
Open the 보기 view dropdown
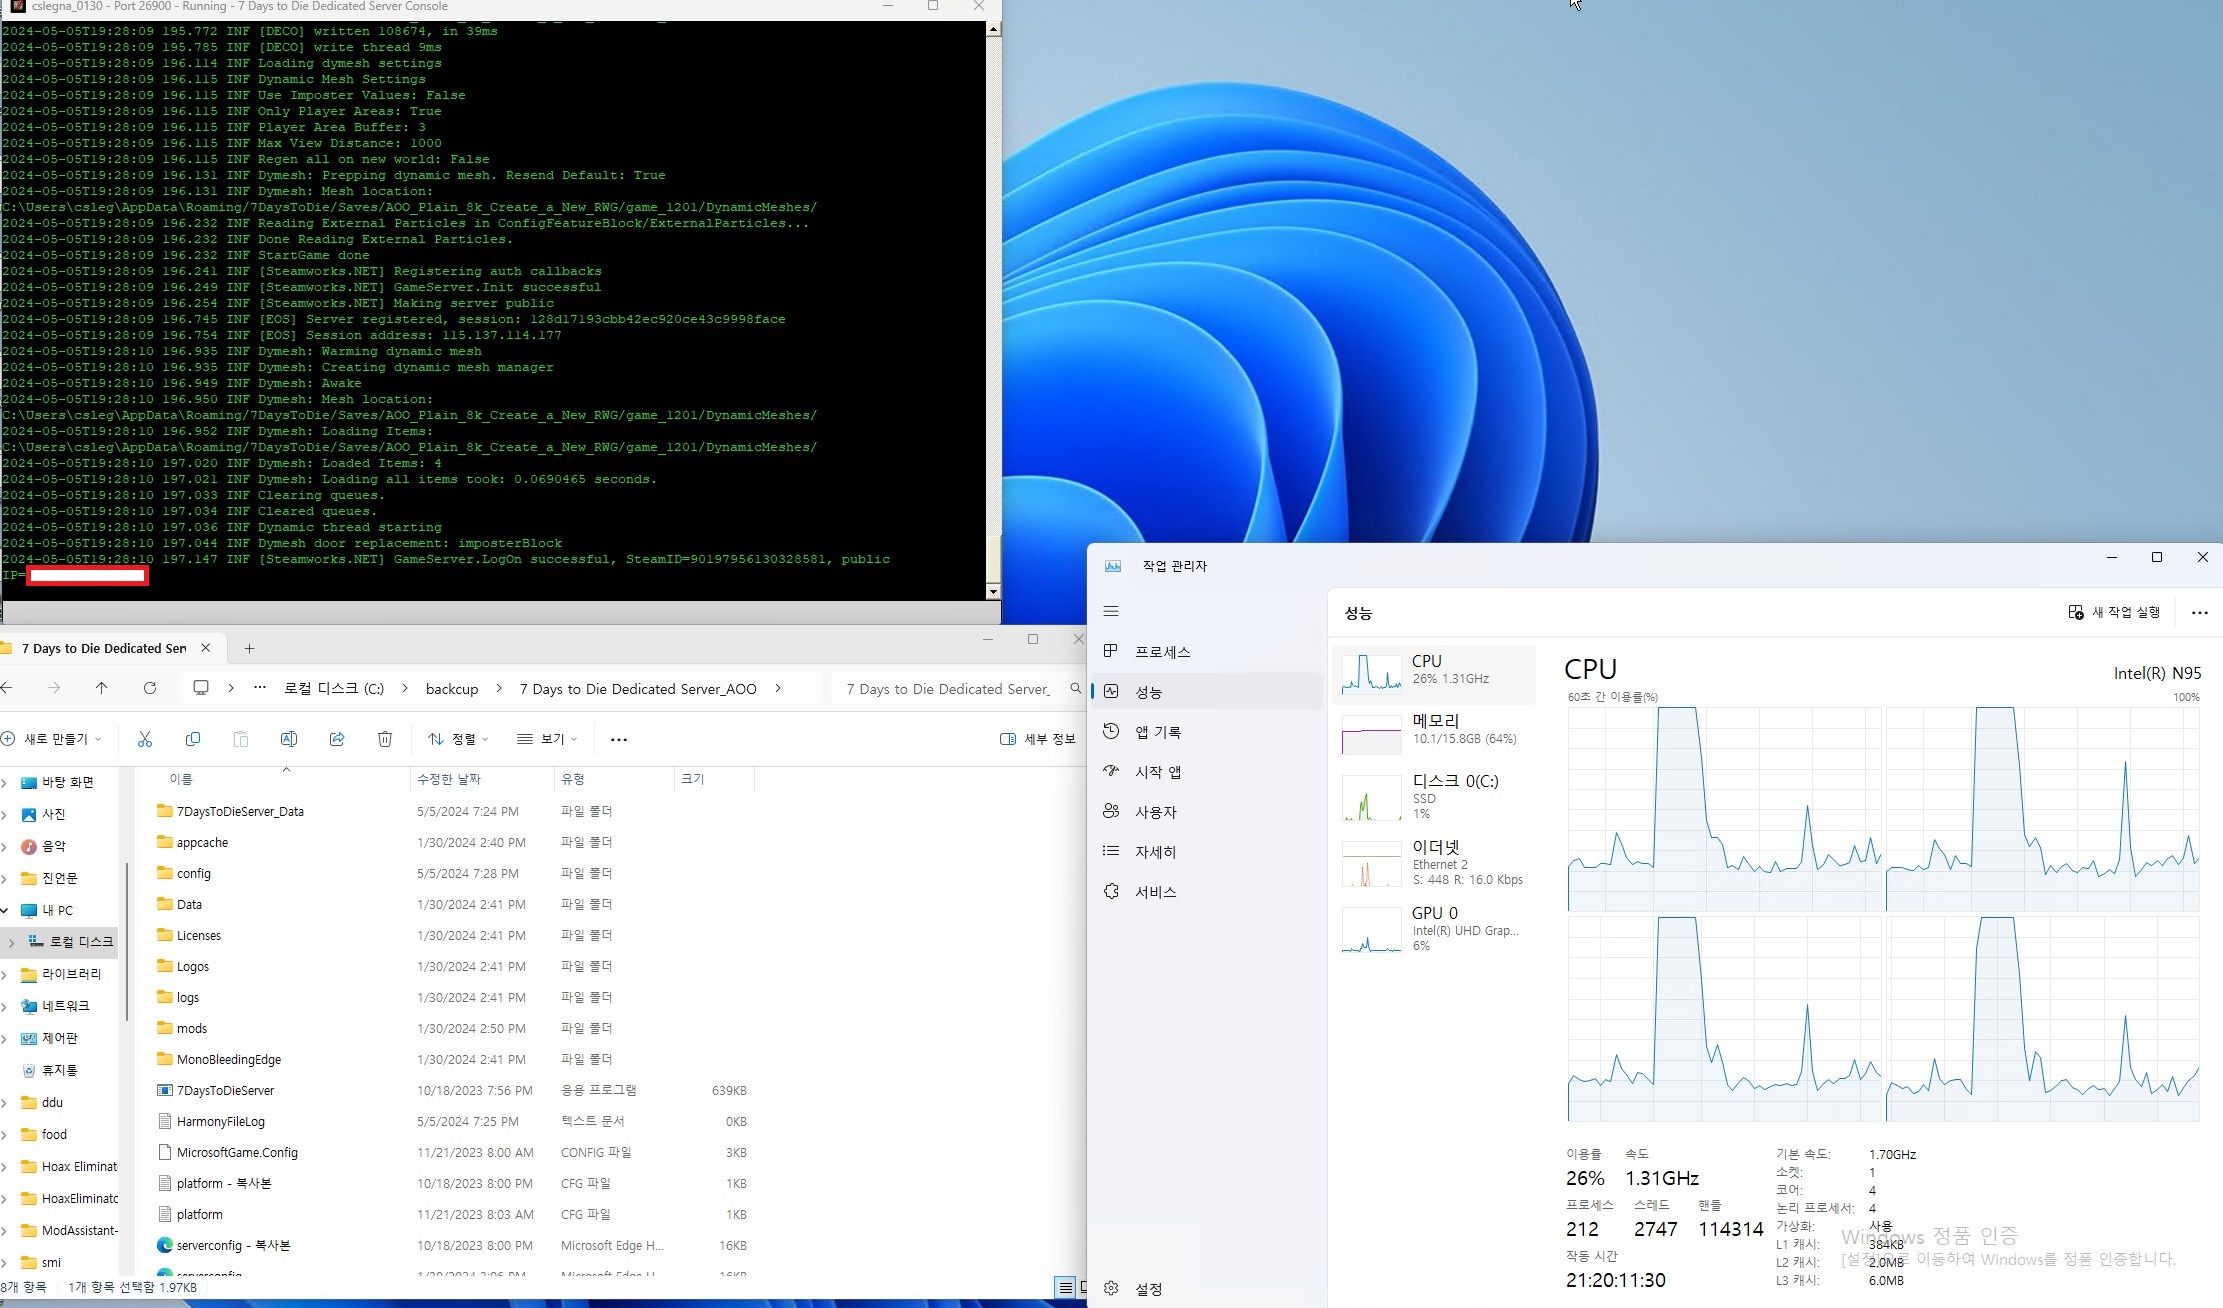pyautogui.click(x=547, y=739)
